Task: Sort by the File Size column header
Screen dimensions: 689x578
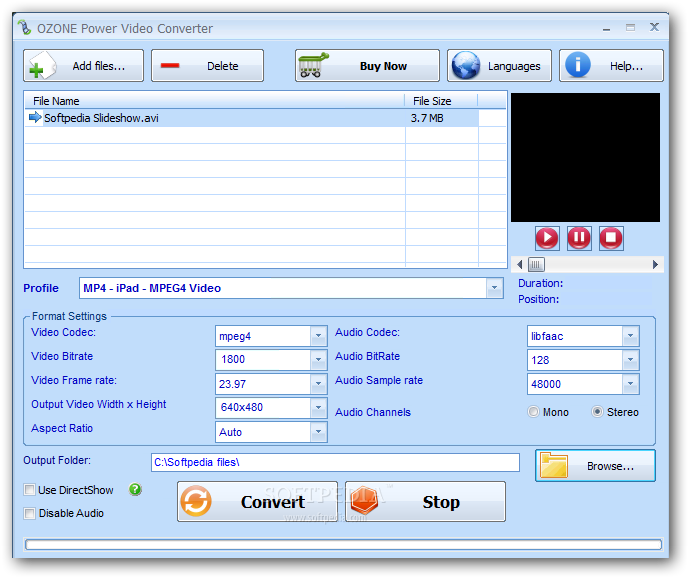Action: pyautogui.click(x=441, y=101)
